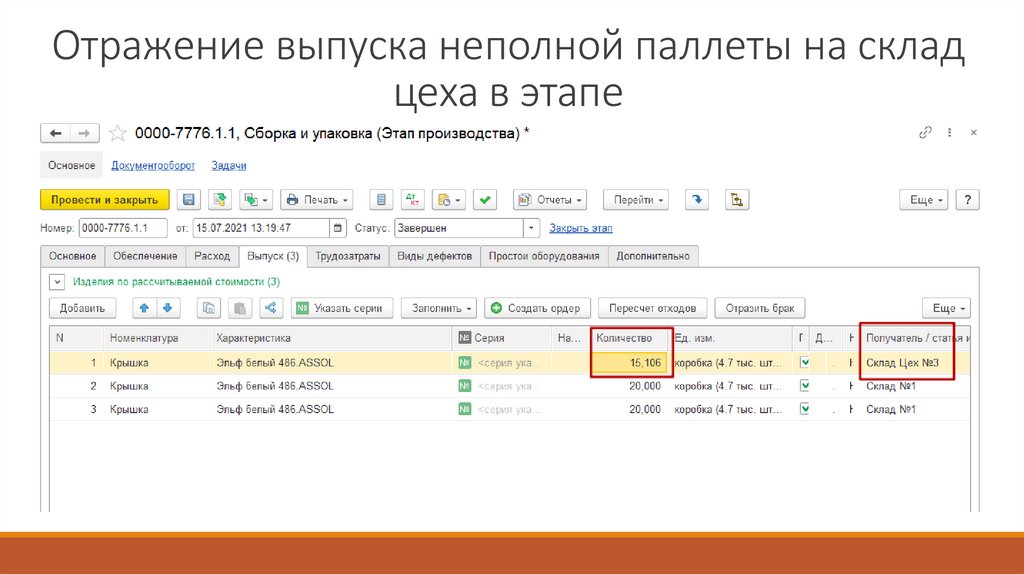Save document with floppy disk icon

point(189,200)
